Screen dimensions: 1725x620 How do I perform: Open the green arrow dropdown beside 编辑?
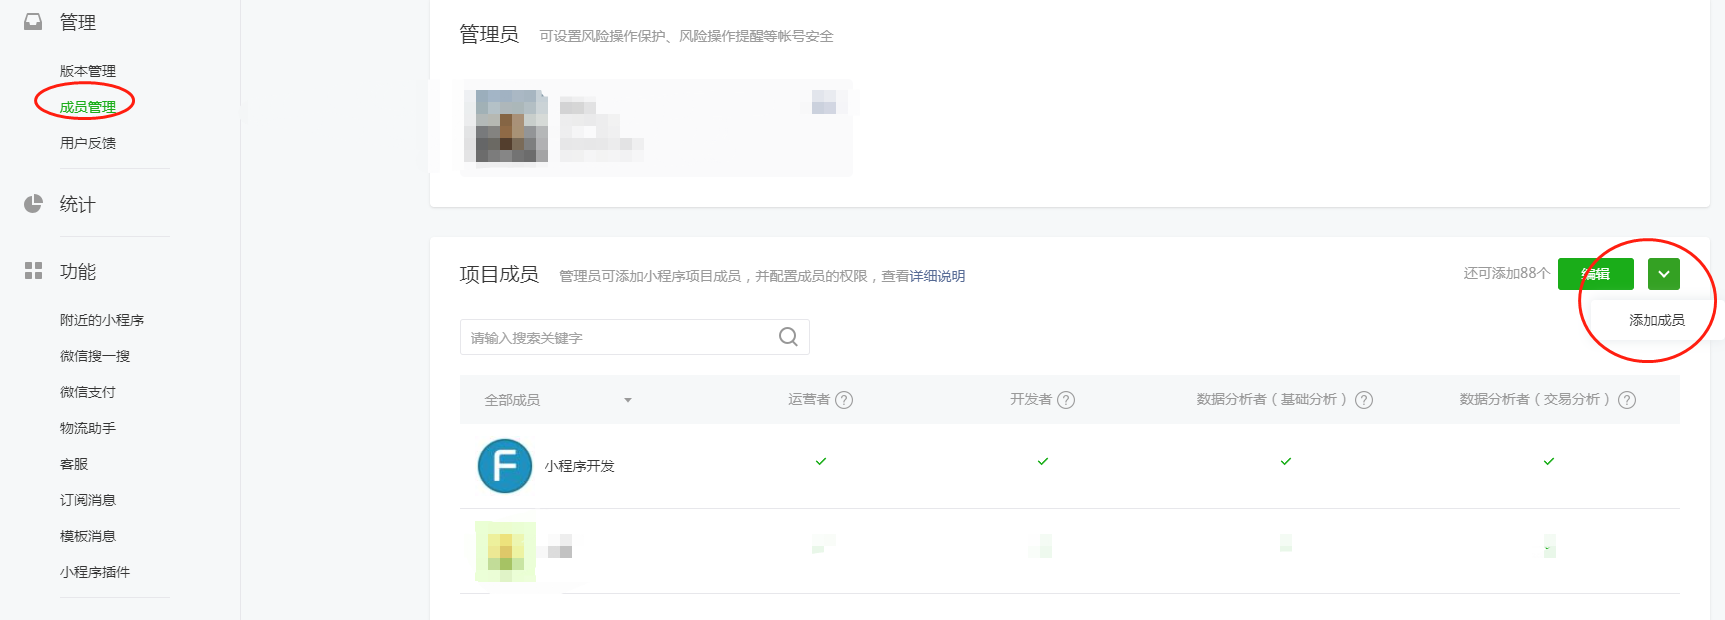pyautogui.click(x=1664, y=274)
